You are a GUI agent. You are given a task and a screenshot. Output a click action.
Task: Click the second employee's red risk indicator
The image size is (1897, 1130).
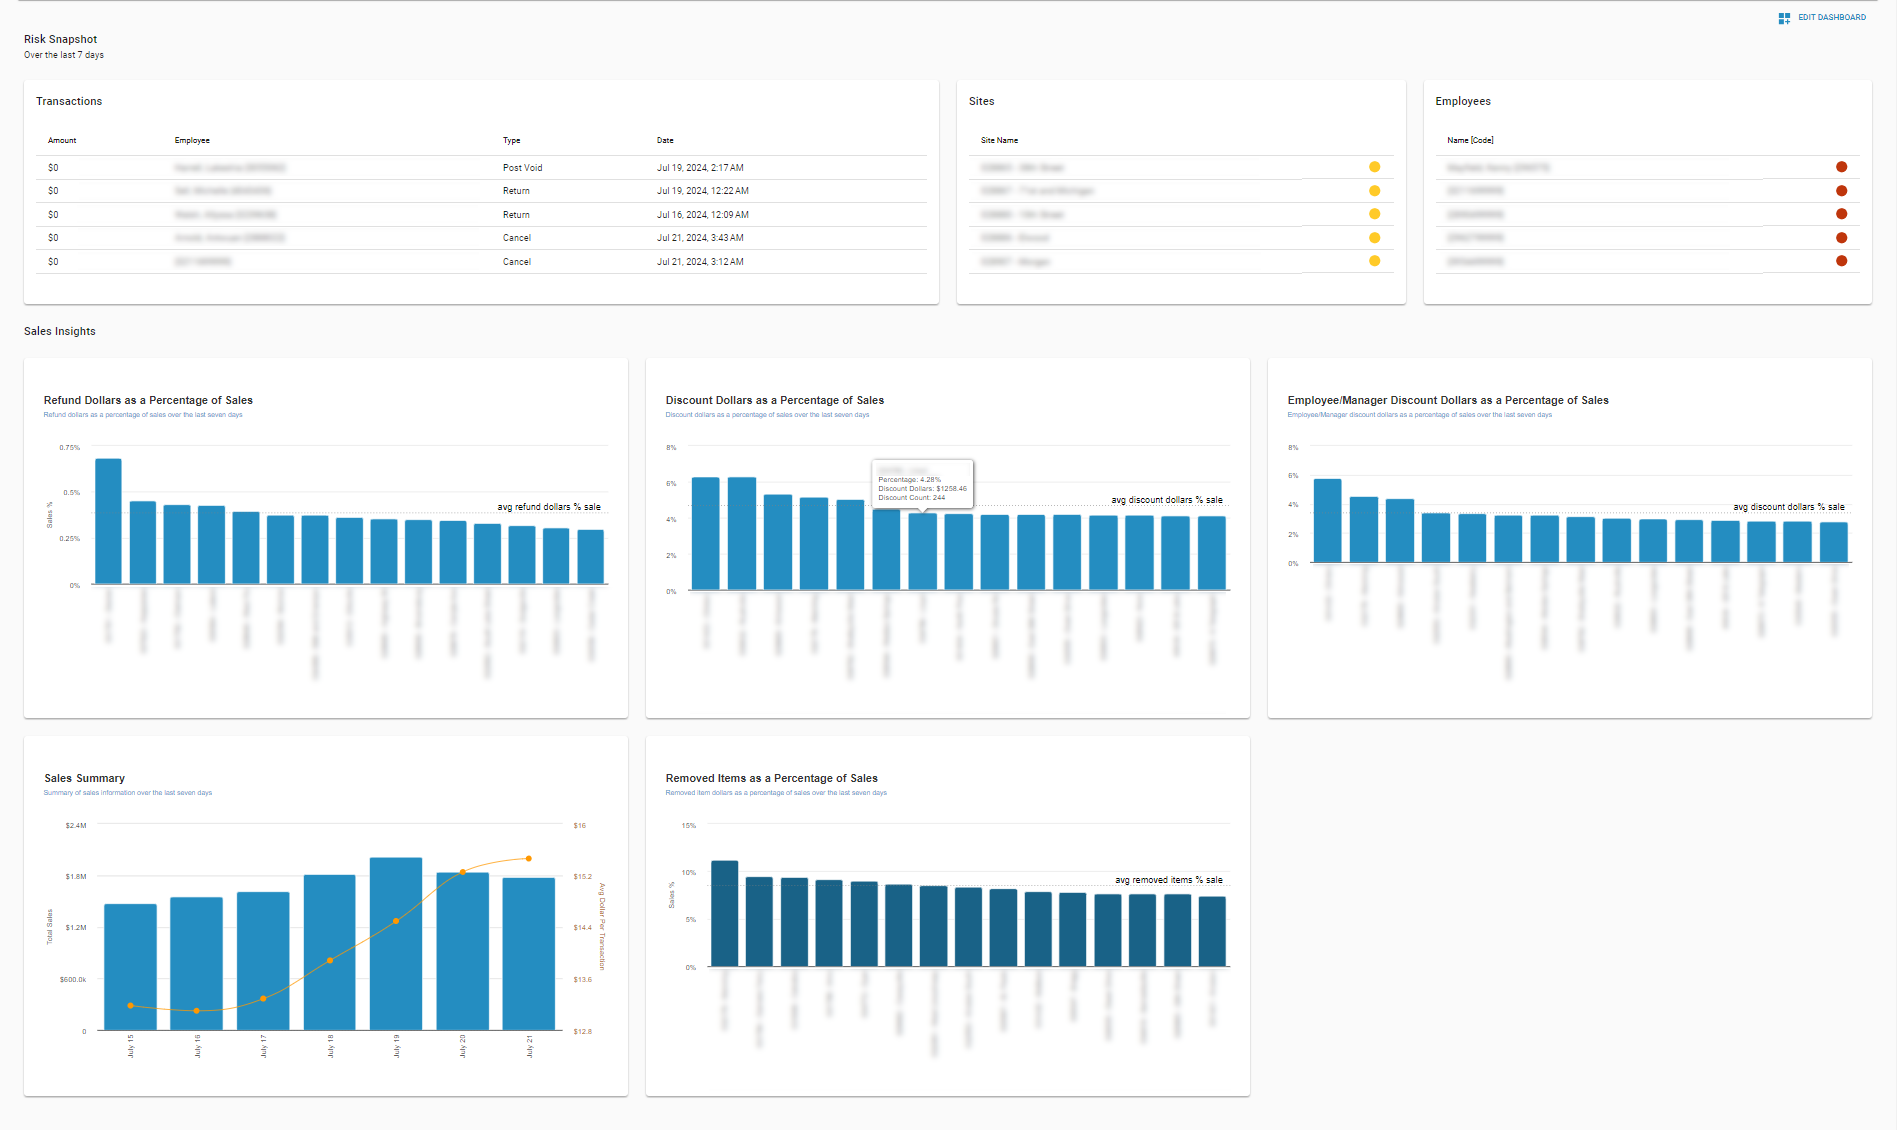[x=1842, y=190]
